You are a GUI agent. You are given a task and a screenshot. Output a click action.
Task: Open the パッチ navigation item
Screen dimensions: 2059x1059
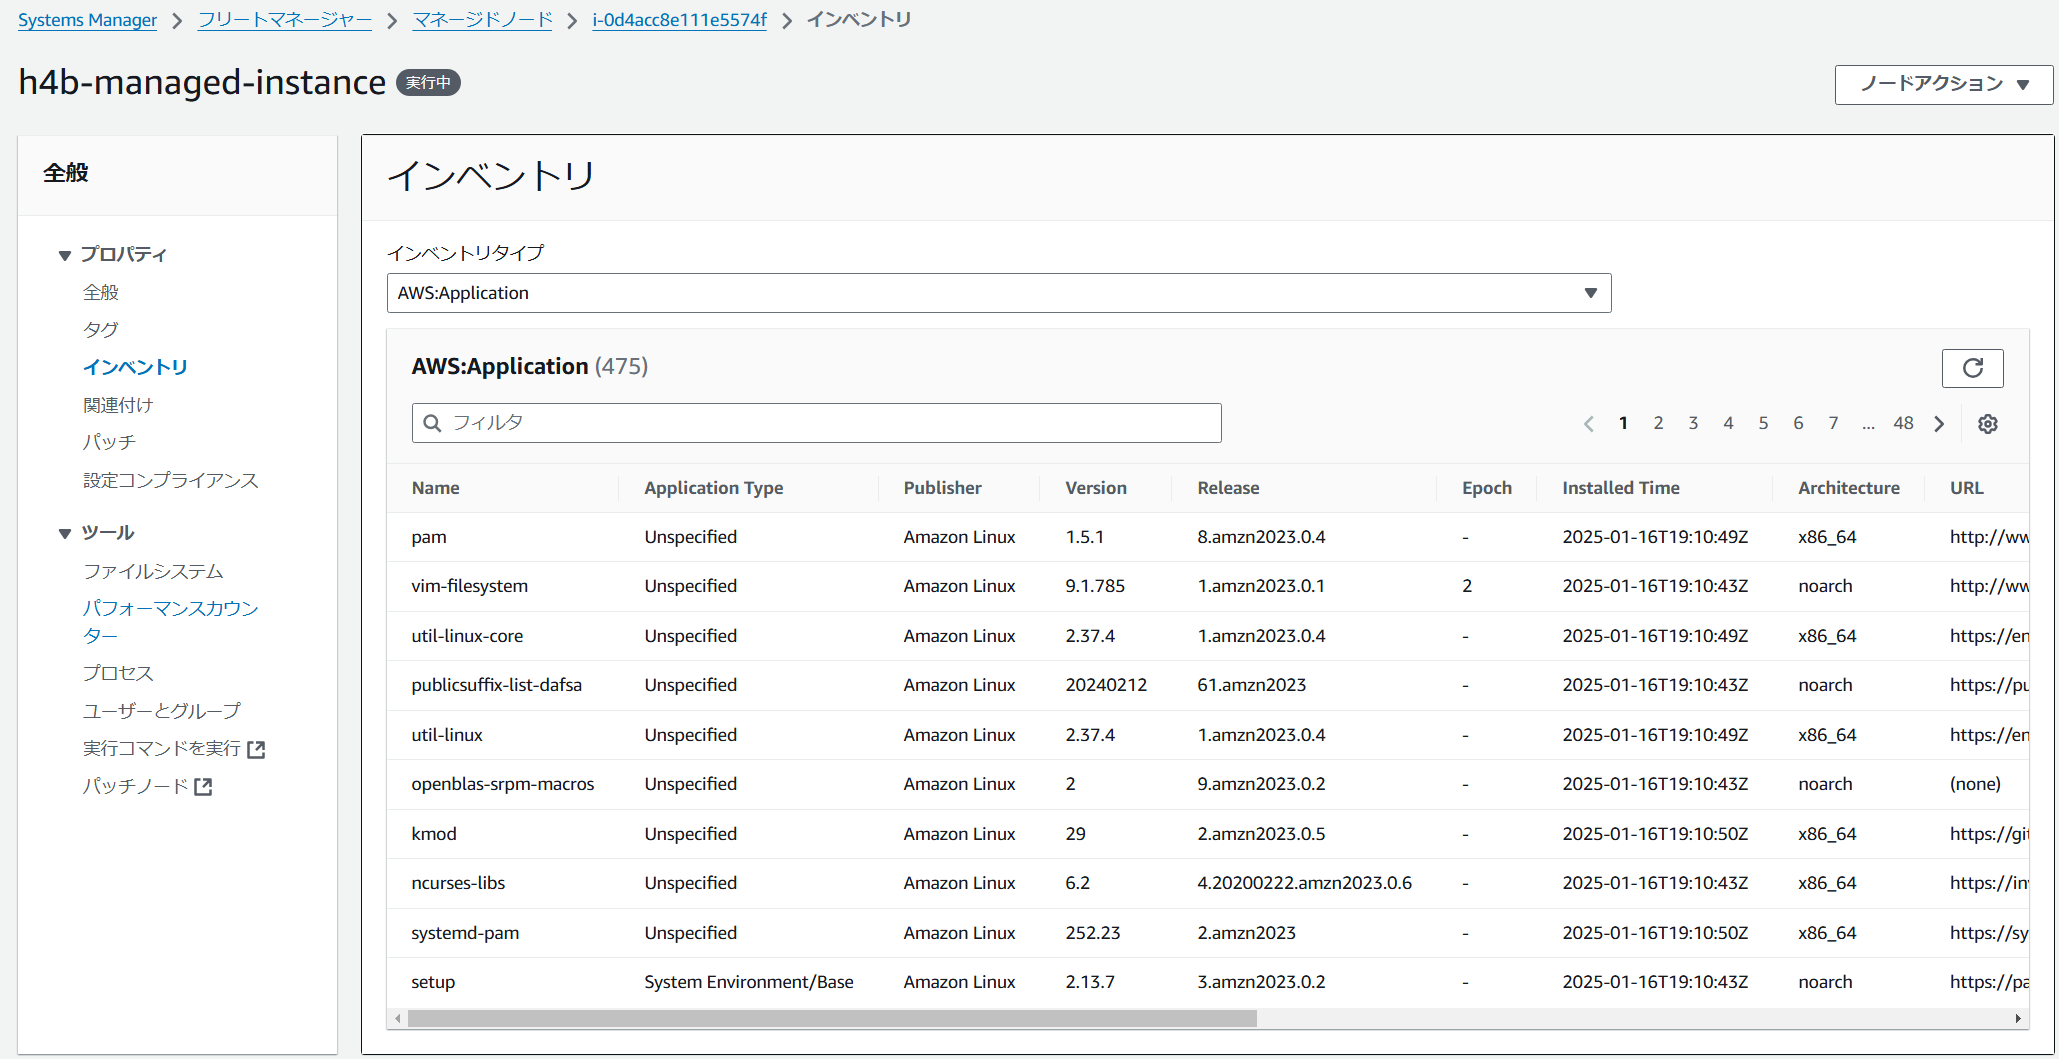pyautogui.click(x=109, y=442)
